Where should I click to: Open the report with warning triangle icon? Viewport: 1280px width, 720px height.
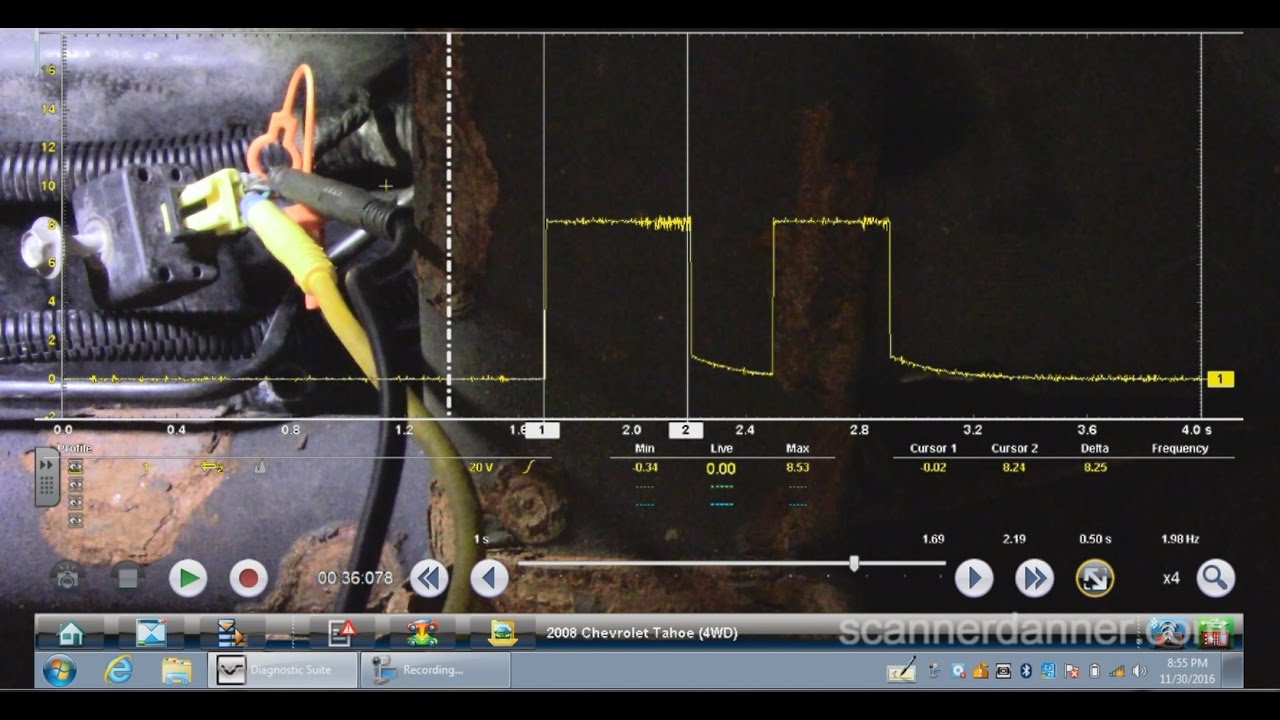[342, 633]
